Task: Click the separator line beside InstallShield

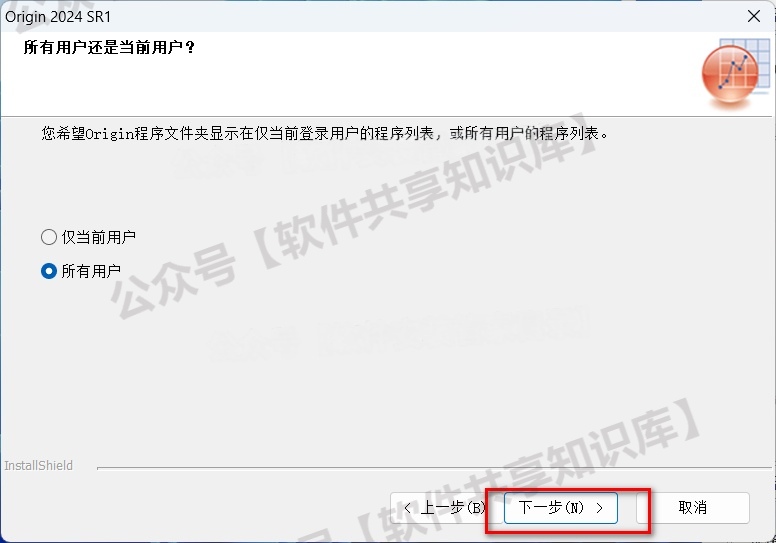Action: coord(434,467)
